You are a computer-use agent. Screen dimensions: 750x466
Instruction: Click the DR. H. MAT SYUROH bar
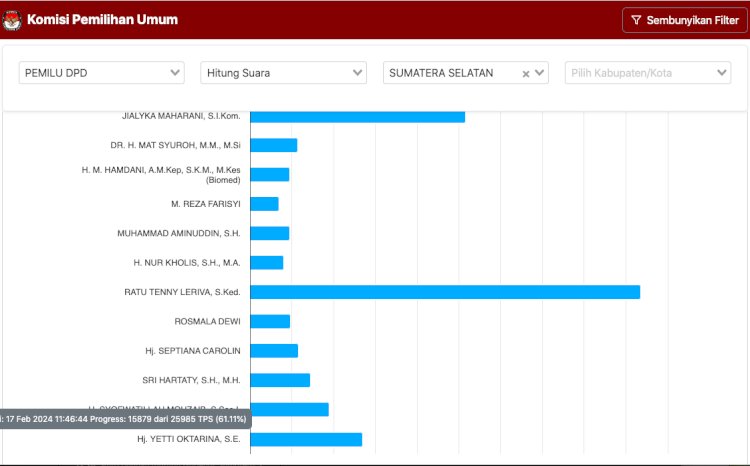pos(274,145)
